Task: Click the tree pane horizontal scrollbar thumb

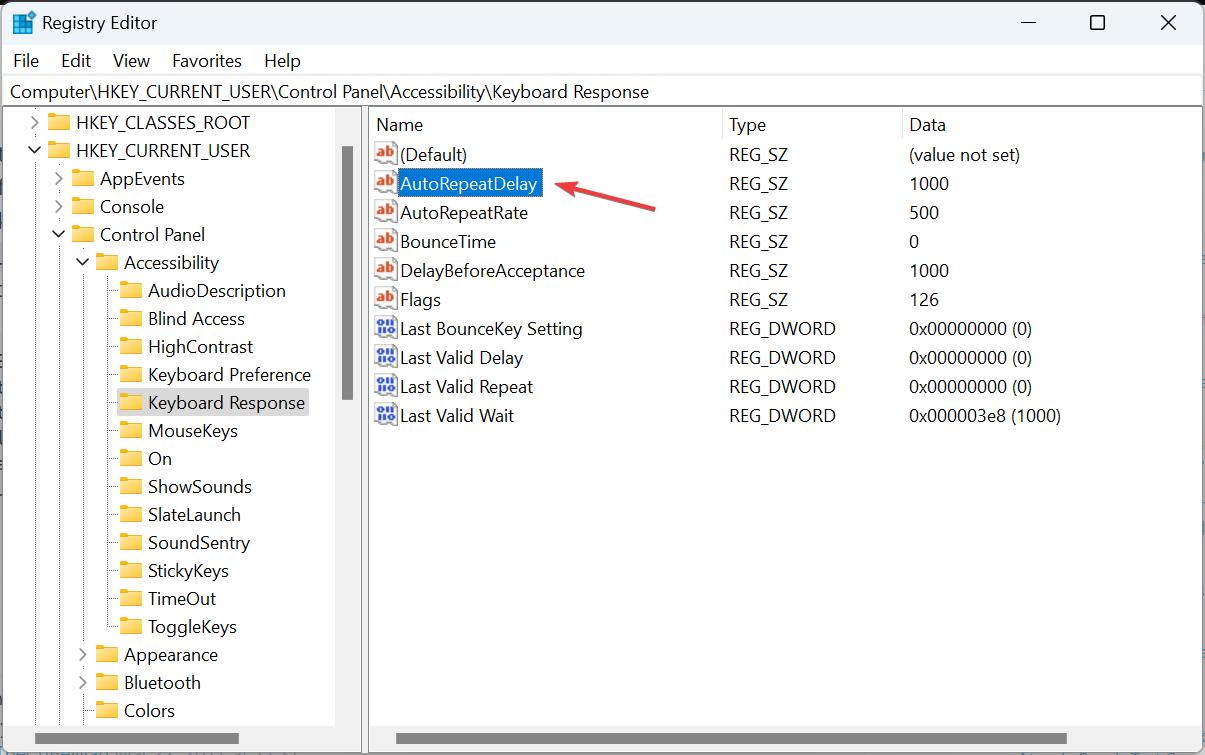Action: click(x=136, y=739)
